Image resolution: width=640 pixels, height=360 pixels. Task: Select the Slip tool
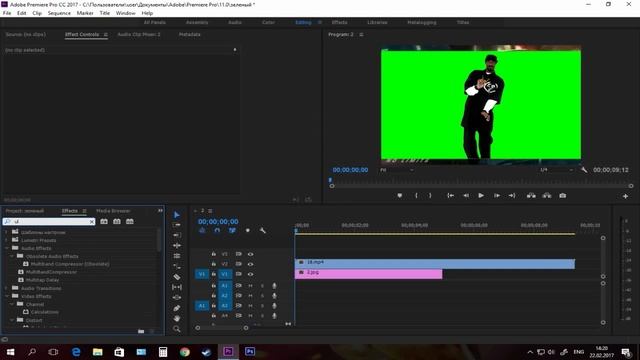click(177, 287)
